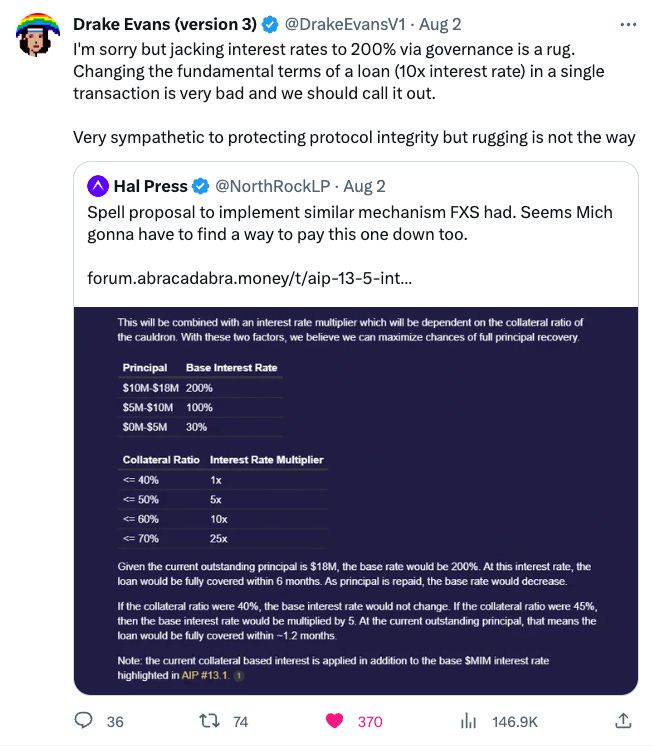Toggle the pink heart like icon
This screenshot has width=652, height=746.
coord(334,721)
